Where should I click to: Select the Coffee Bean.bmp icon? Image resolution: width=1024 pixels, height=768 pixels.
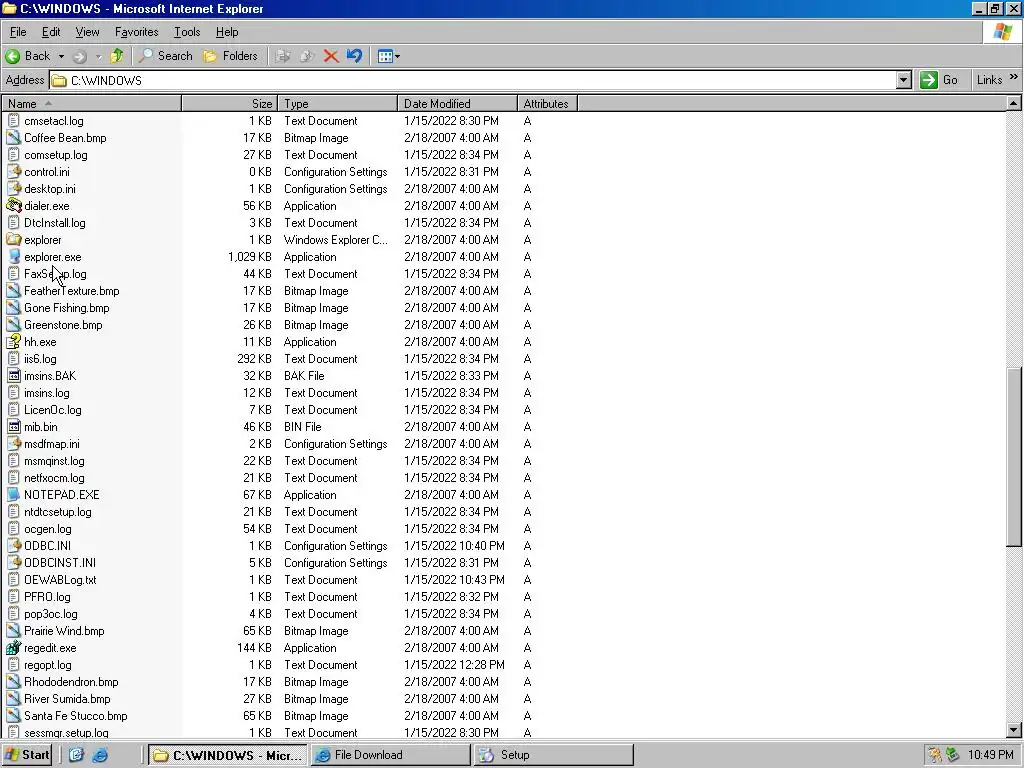pos(14,138)
